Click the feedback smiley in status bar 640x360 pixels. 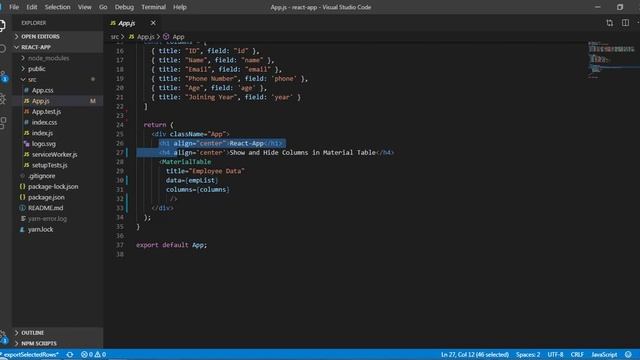(628, 354)
